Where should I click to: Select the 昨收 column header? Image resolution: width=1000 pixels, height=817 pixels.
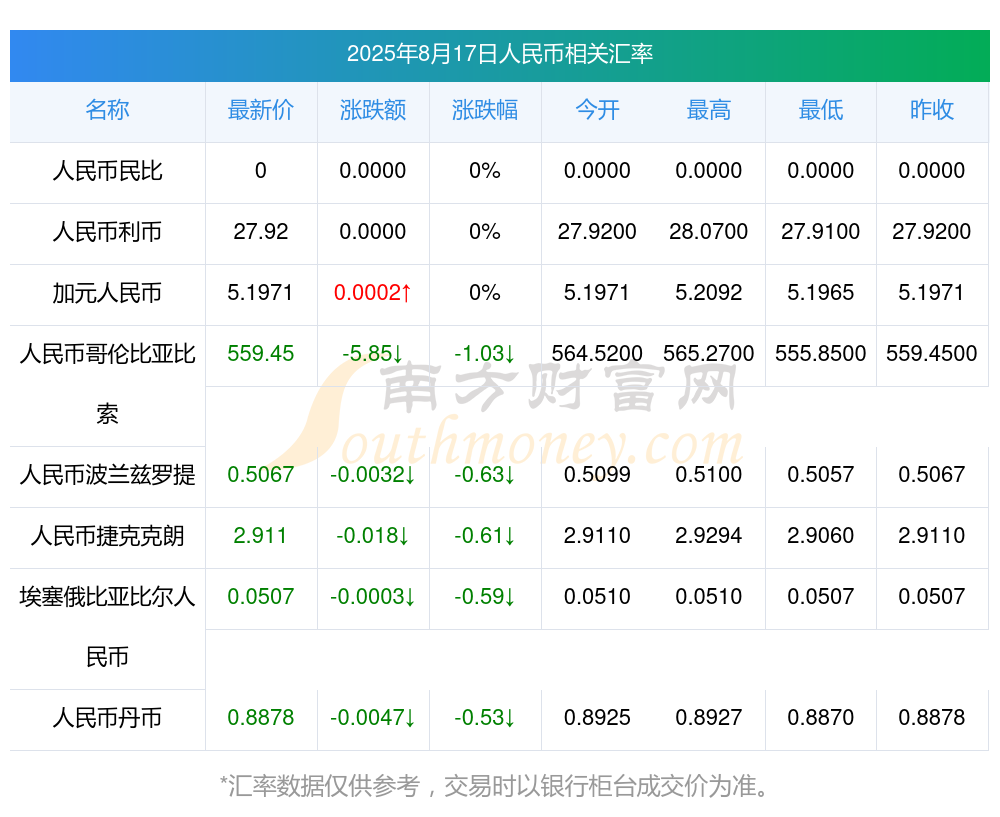click(x=932, y=110)
